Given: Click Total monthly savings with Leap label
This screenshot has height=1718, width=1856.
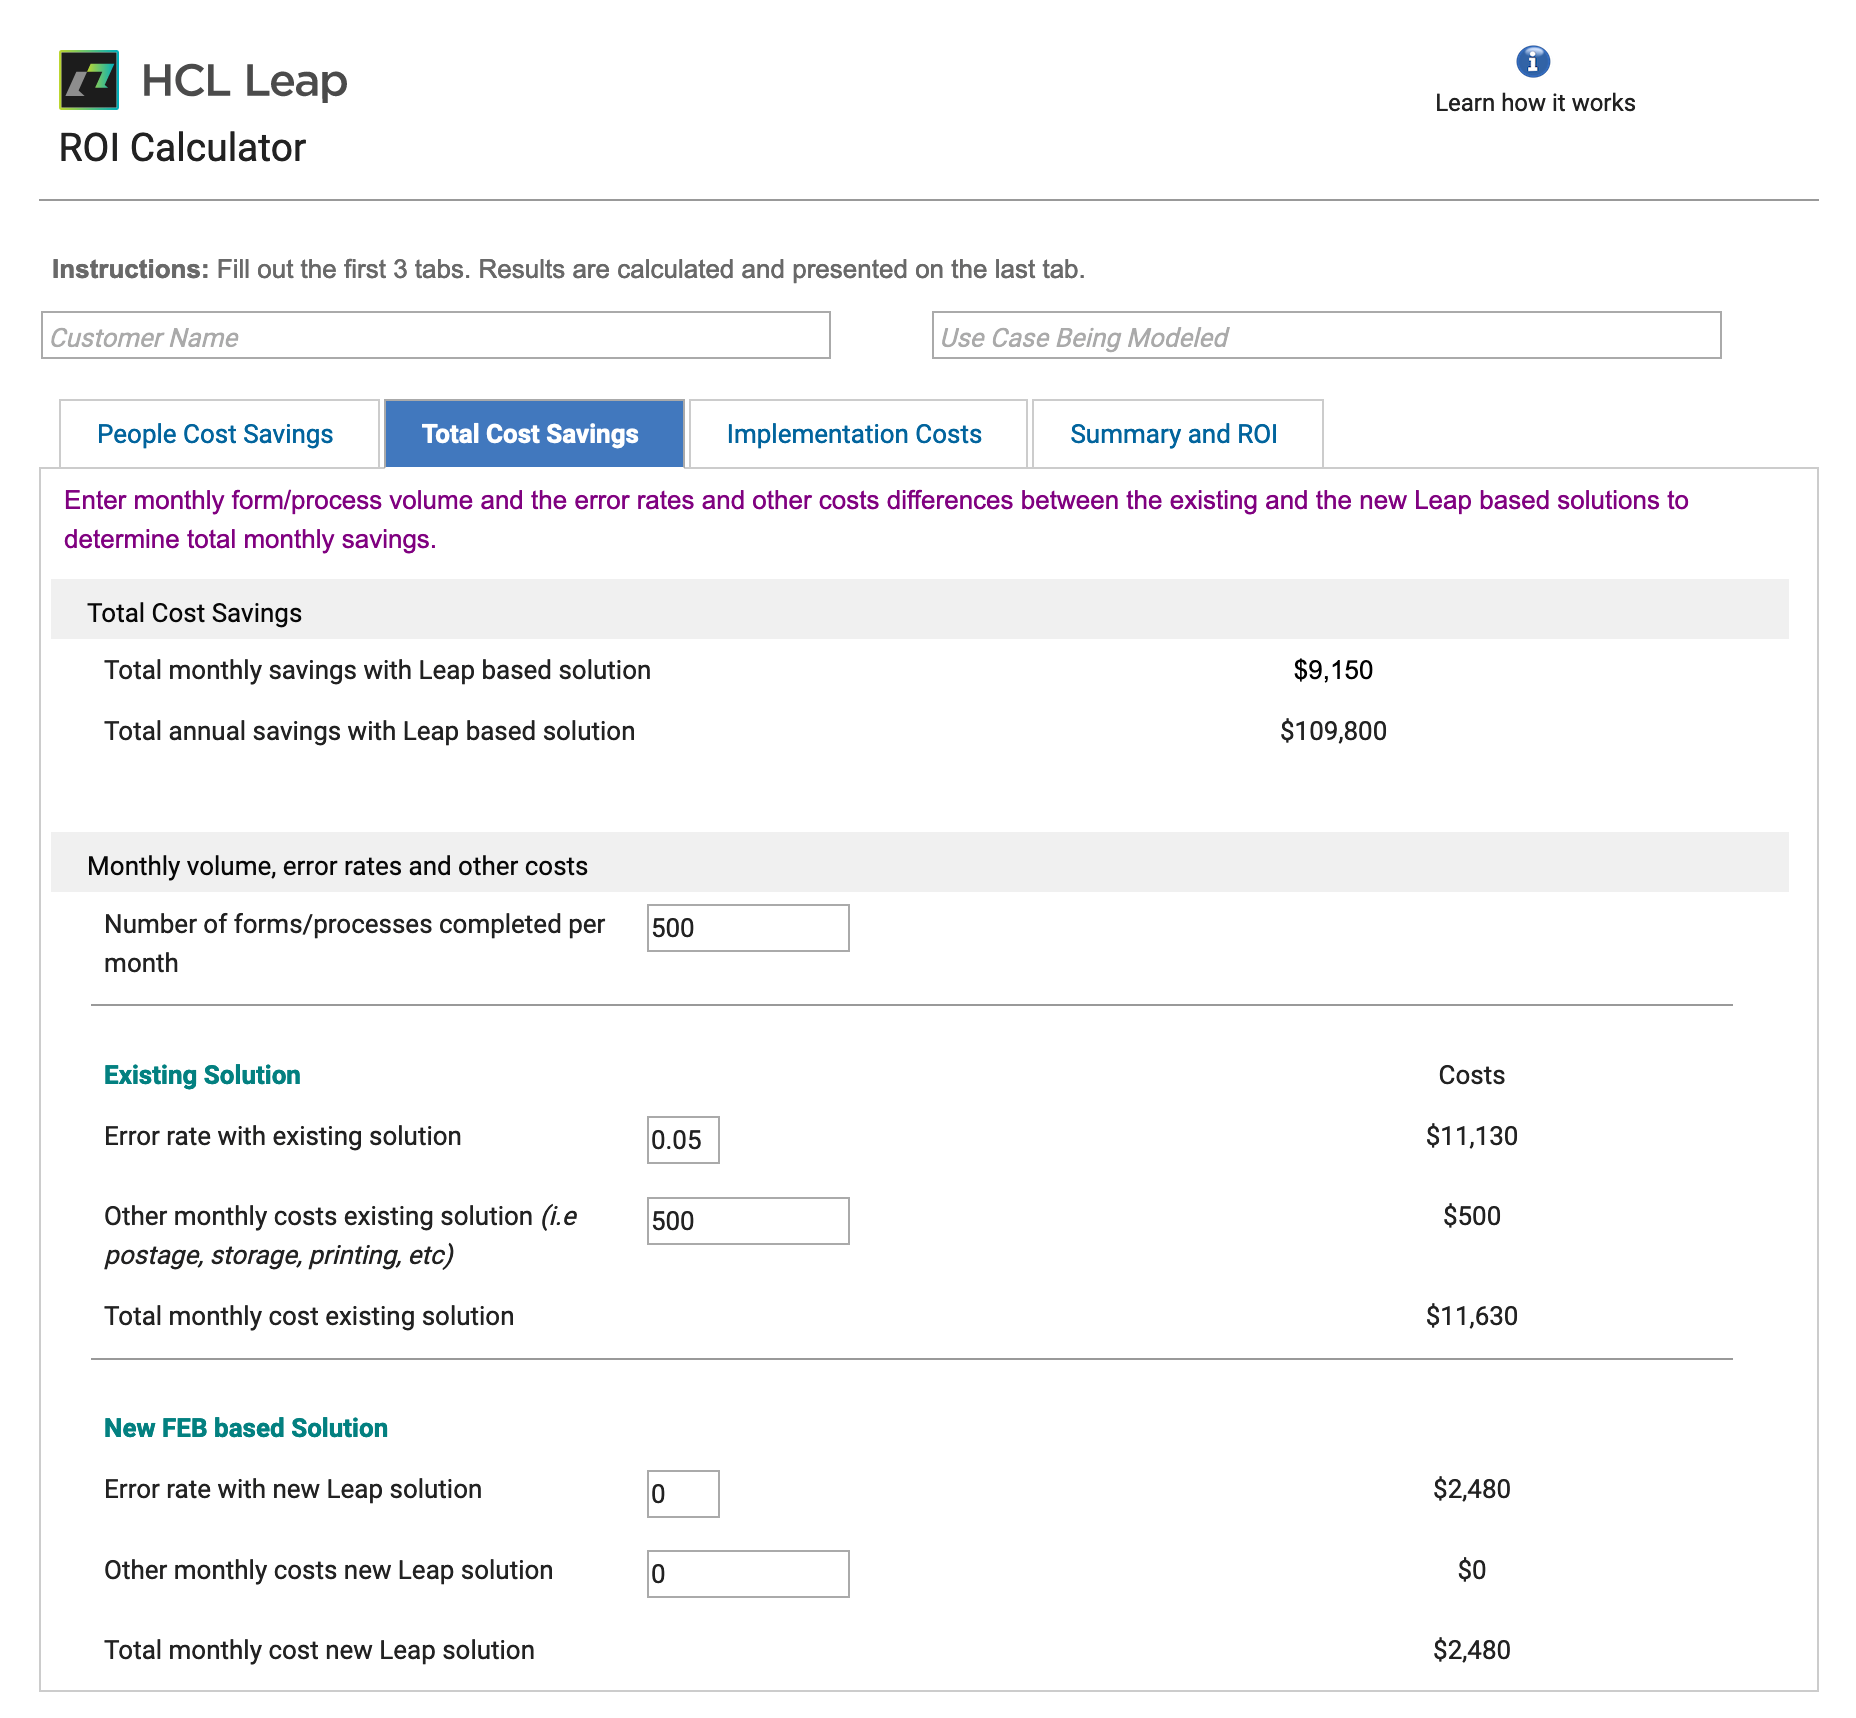Looking at the screenshot, I should coord(377,670).
